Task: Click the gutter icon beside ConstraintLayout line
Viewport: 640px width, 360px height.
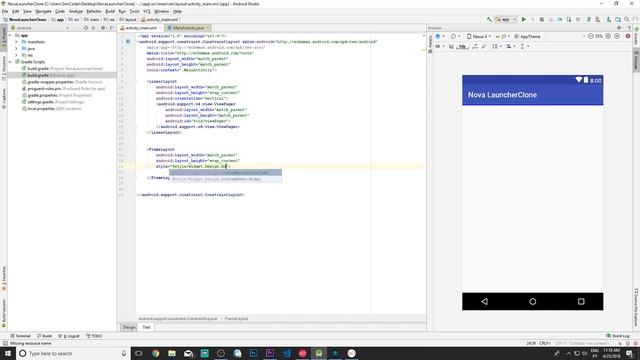Action: 128,41
